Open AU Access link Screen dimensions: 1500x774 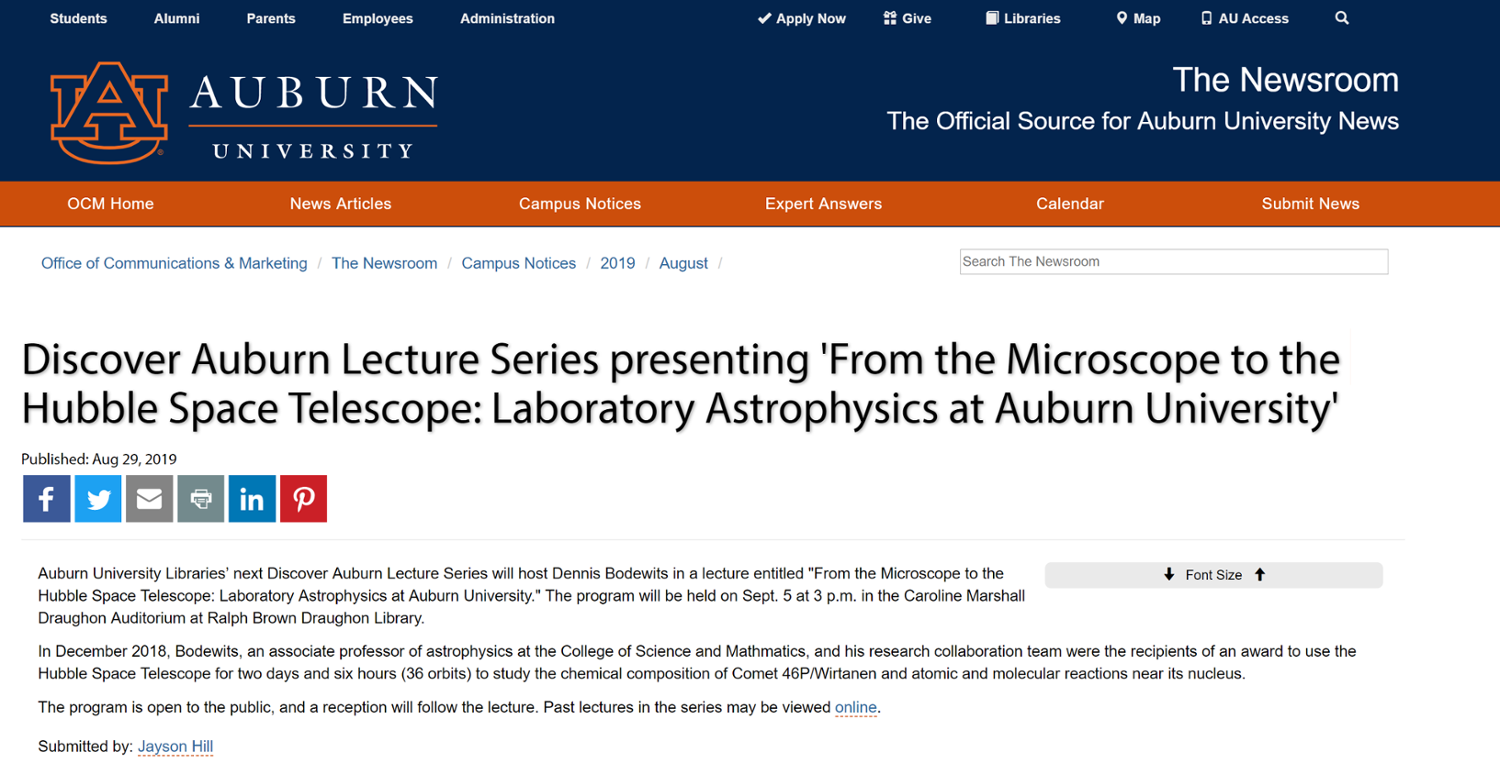coord(1244,19)
